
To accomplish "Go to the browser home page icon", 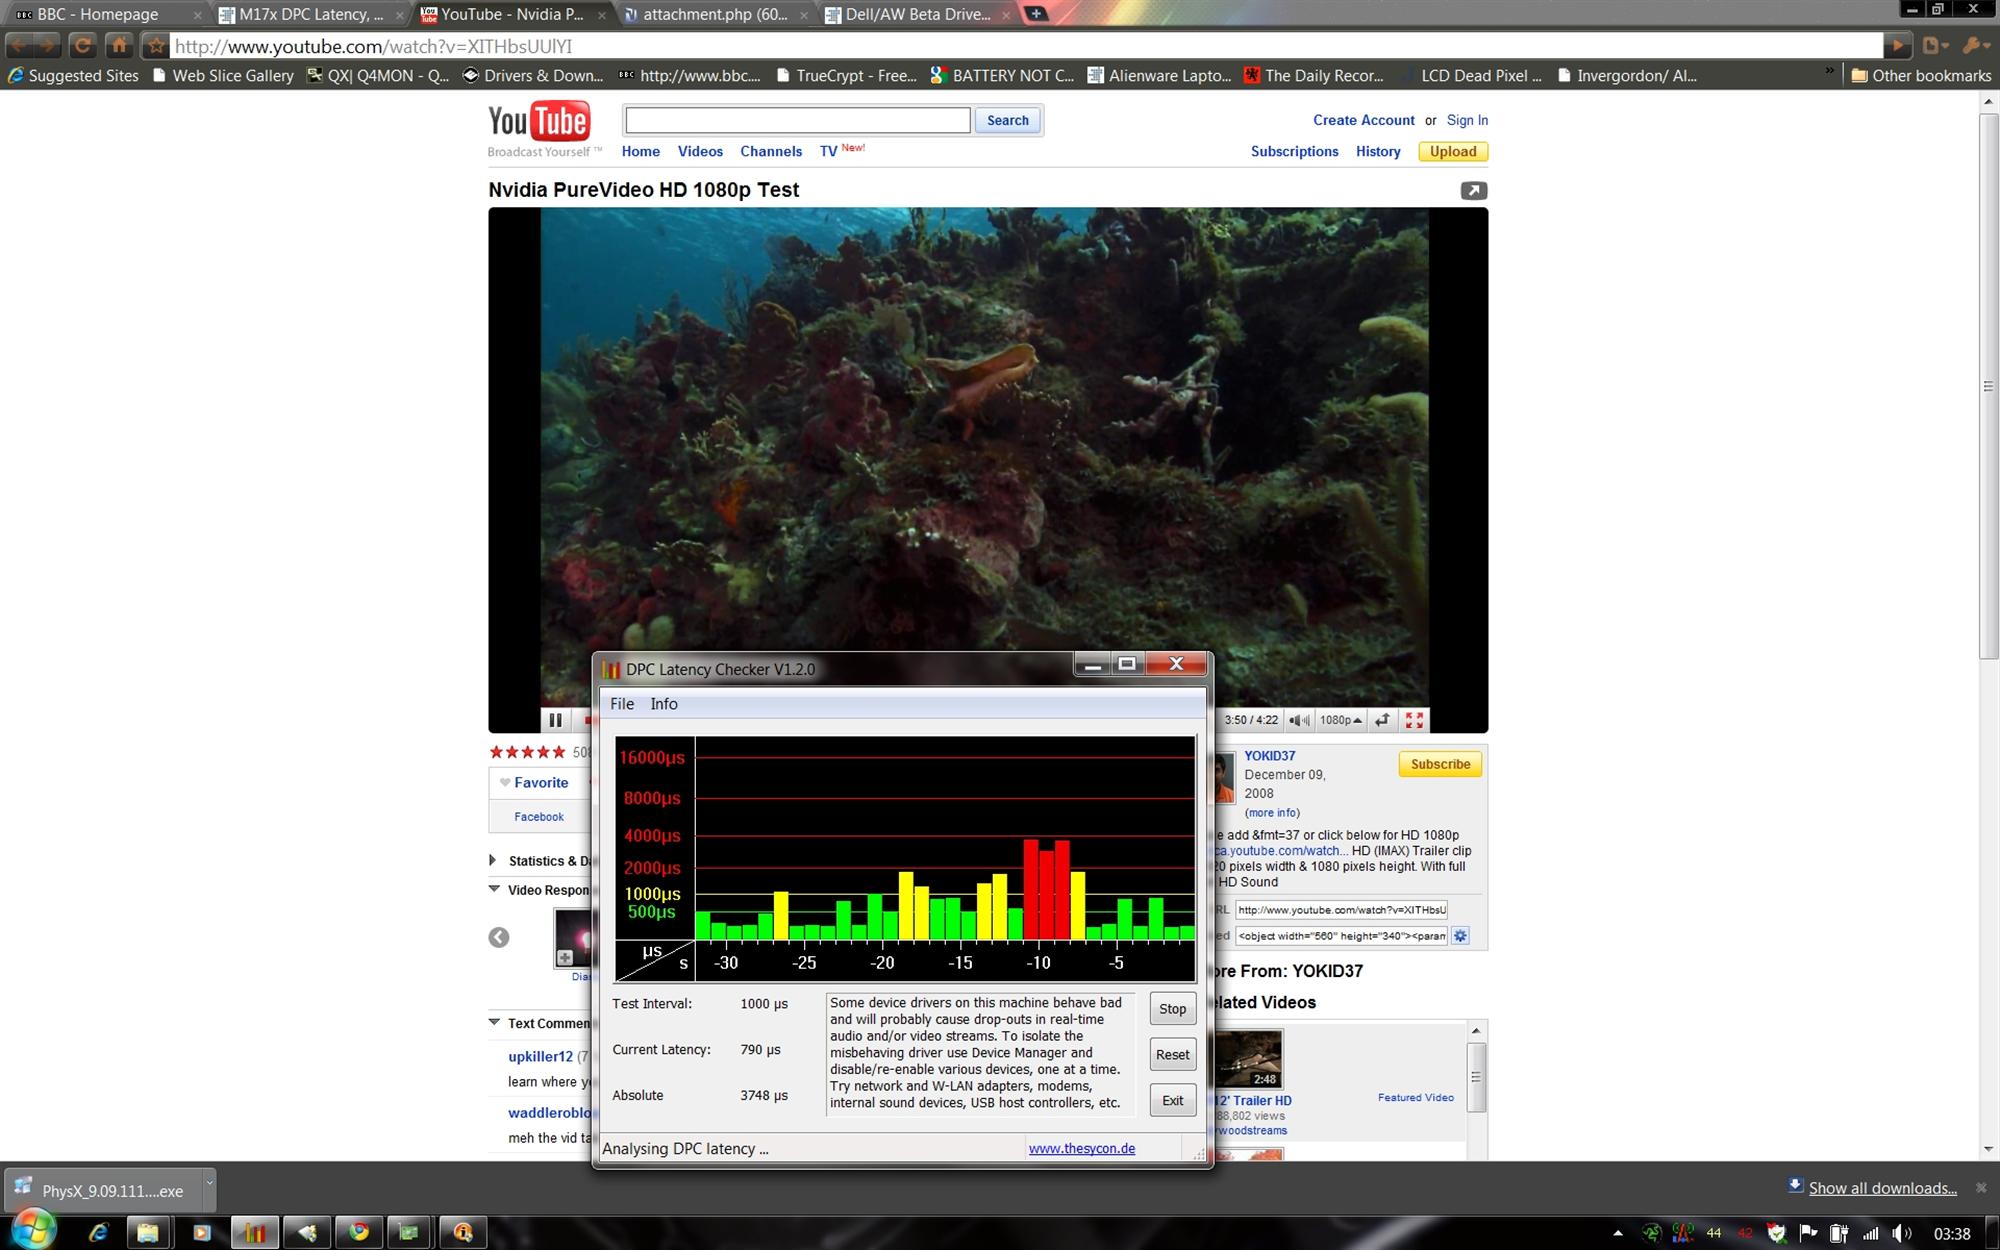I will click(x=119, y=45).
